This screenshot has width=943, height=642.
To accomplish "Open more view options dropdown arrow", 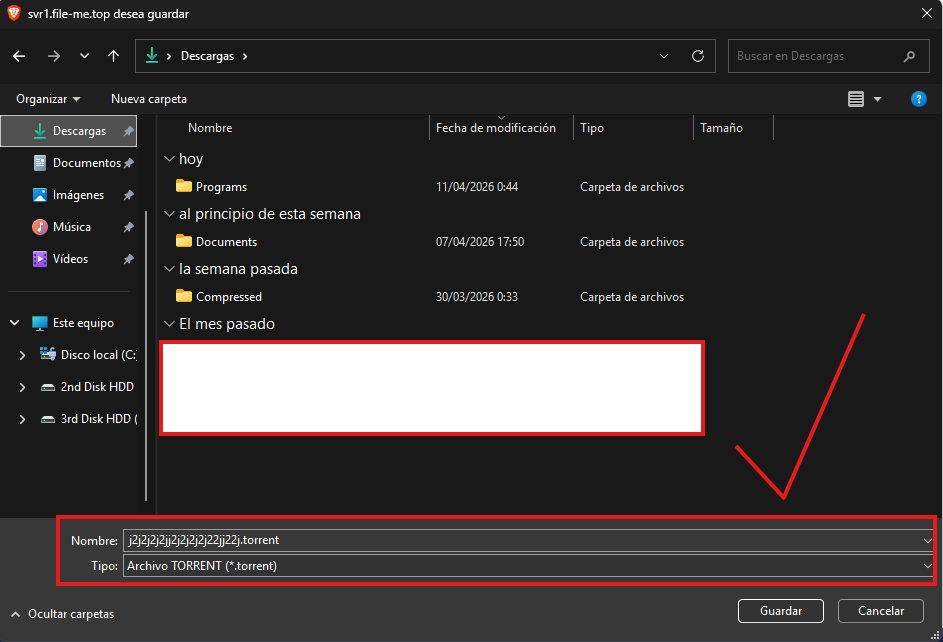I will point(877,99).
